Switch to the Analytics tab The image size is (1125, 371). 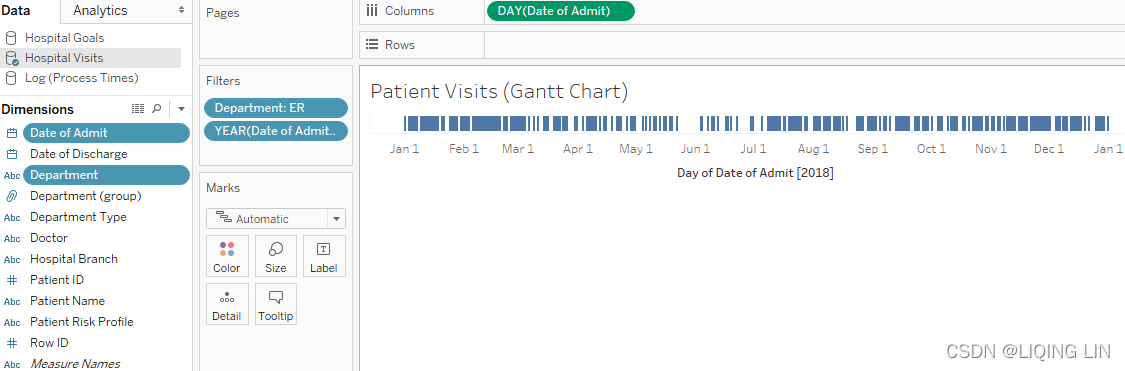[x=100, y=10]
